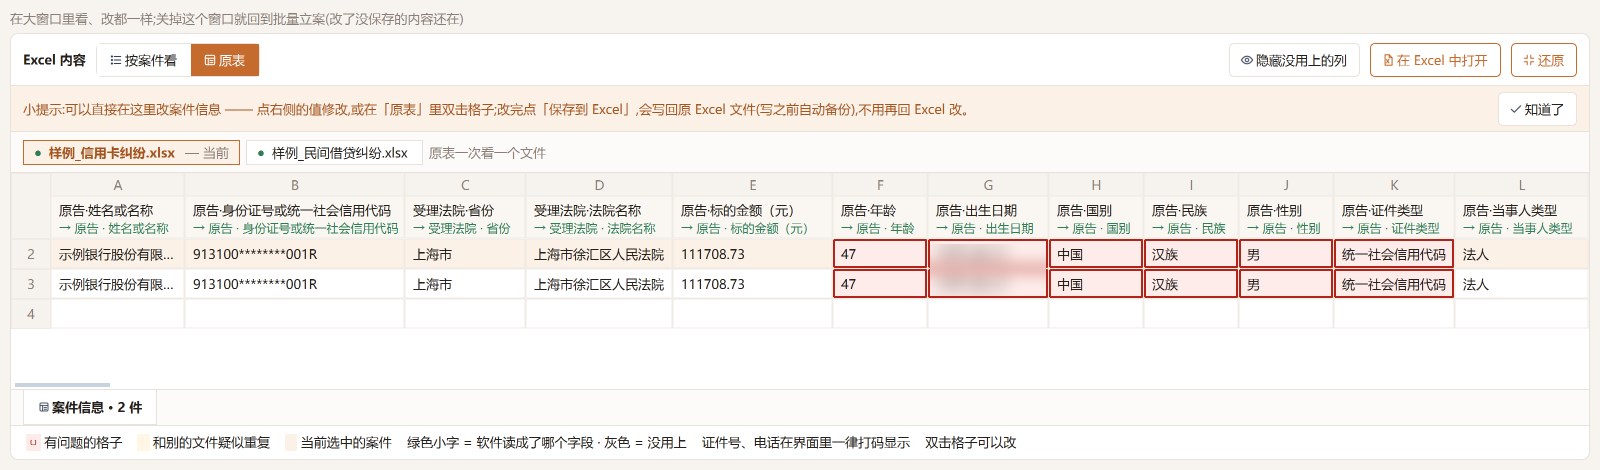Click header cell 原告·性别
Screen dimensions: 1600x470
click(1286, 219)
